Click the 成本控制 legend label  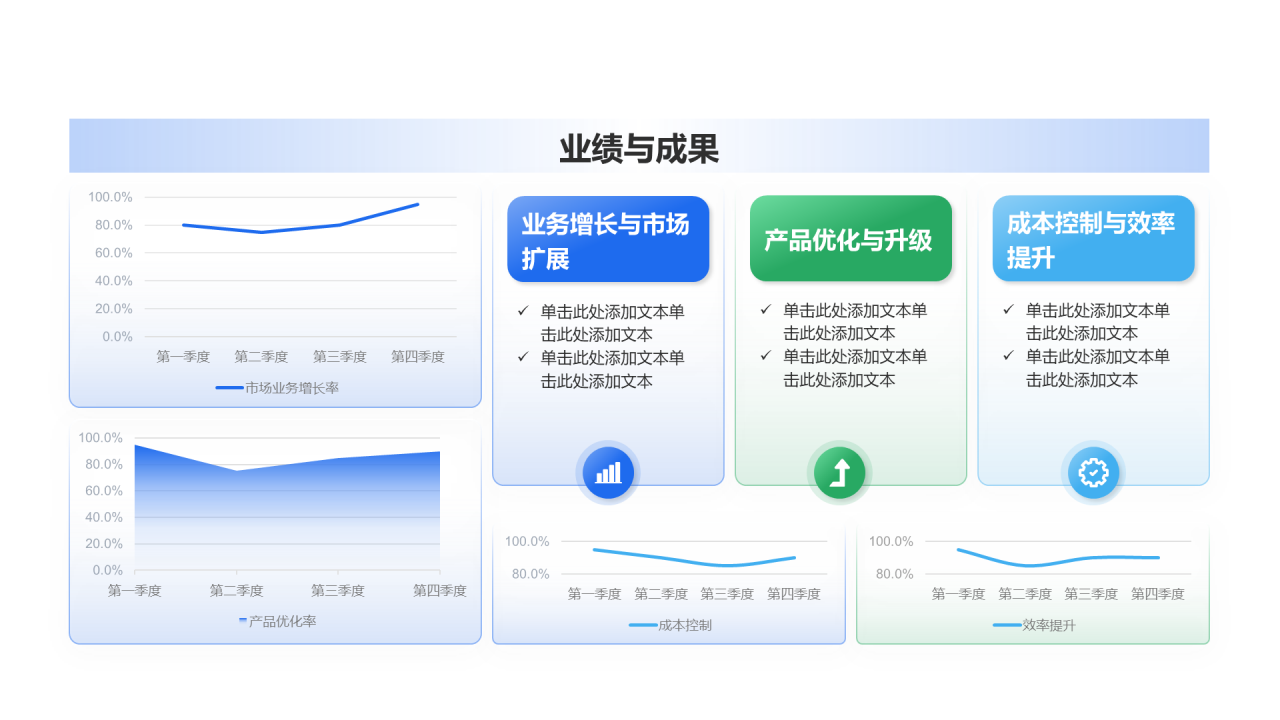(x=685, y=625)
